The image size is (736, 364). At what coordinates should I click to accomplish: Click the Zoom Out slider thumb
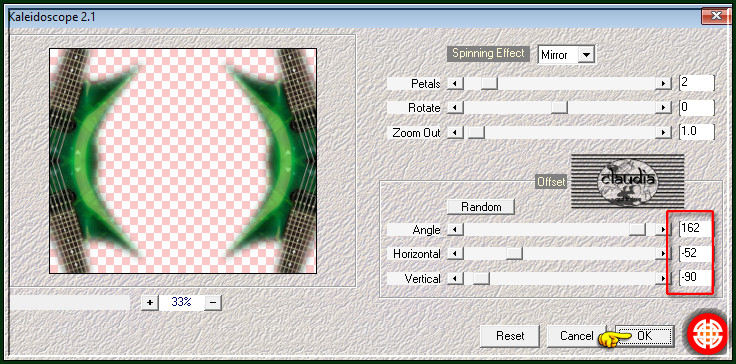click(476, 133)
